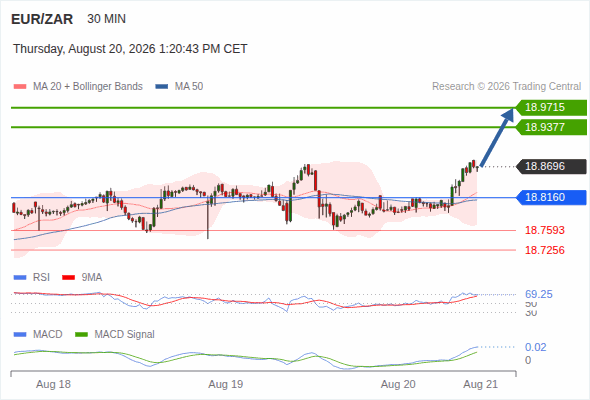Click the Aug 18 date axis label
This screenshot has width=590, height=400.
pyautogui.click(x=53, y=384)
